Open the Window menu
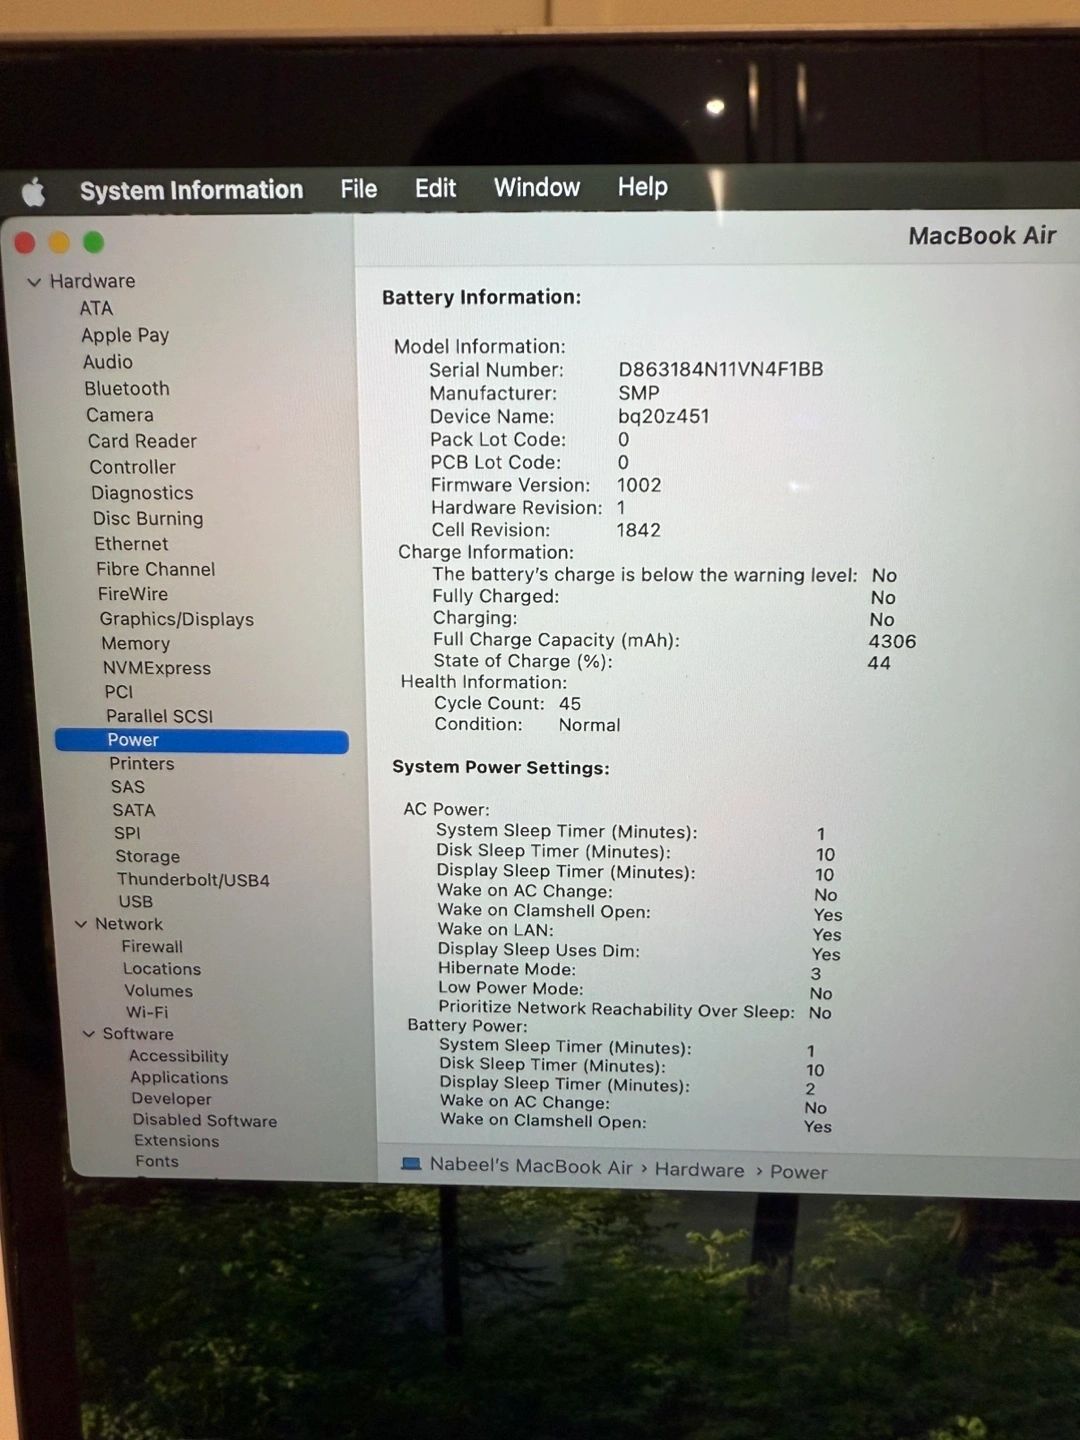 click(536, 187)
